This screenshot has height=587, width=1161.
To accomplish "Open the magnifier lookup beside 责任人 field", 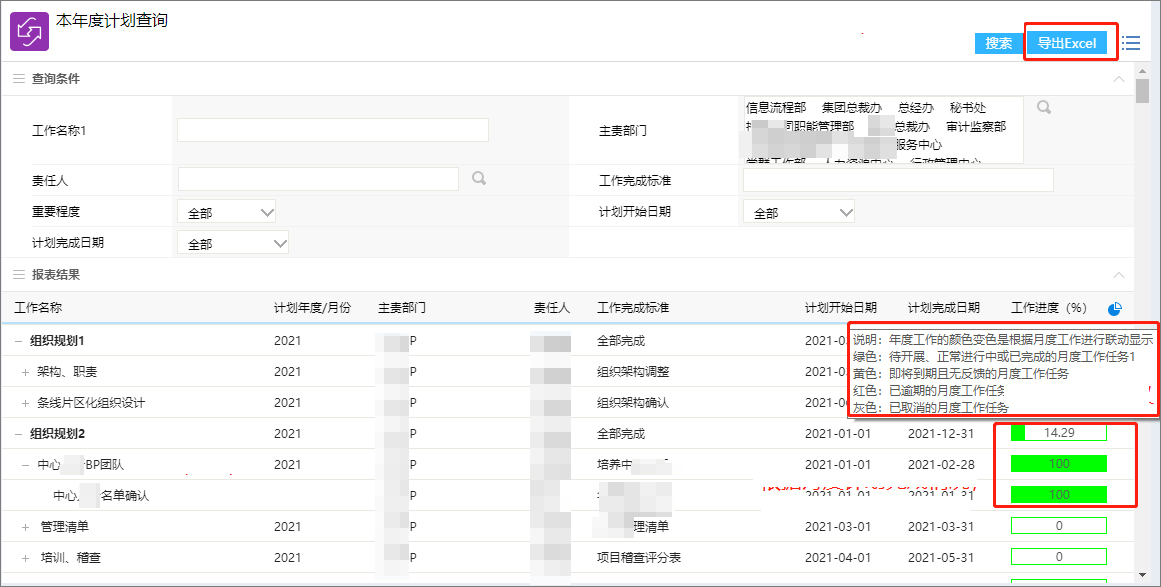I will click(x=478, y=178).
